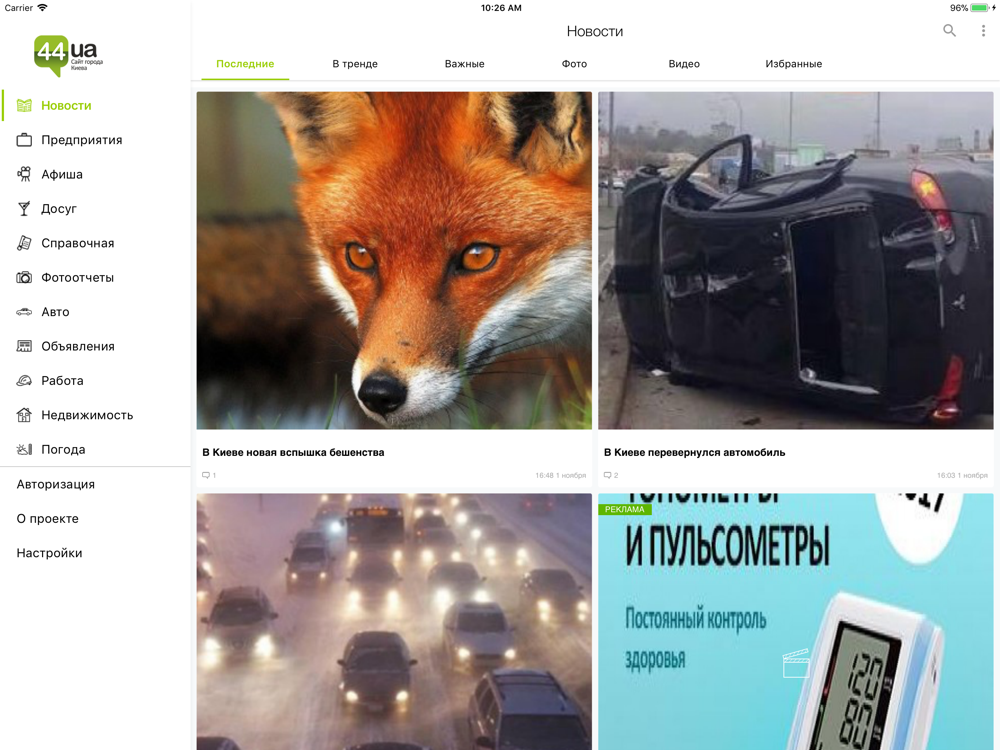Click the clapperboard icon on the ad

[795, 663]
